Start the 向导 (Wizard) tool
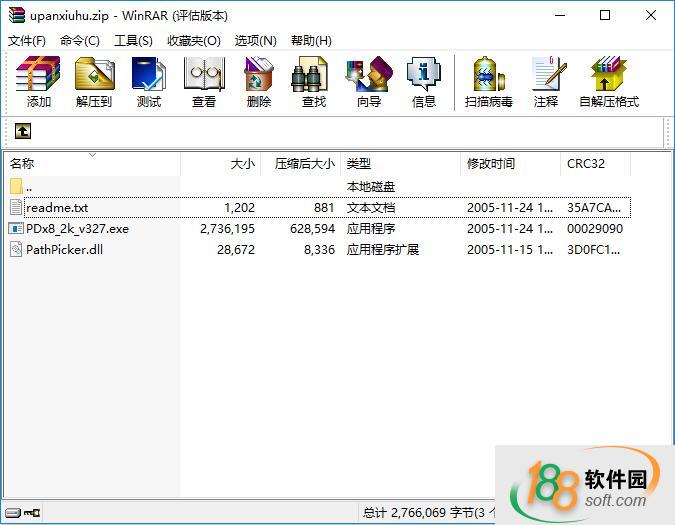Image resolution: width=675 pixels, height=525 pixels. click(x=368, y=82)
